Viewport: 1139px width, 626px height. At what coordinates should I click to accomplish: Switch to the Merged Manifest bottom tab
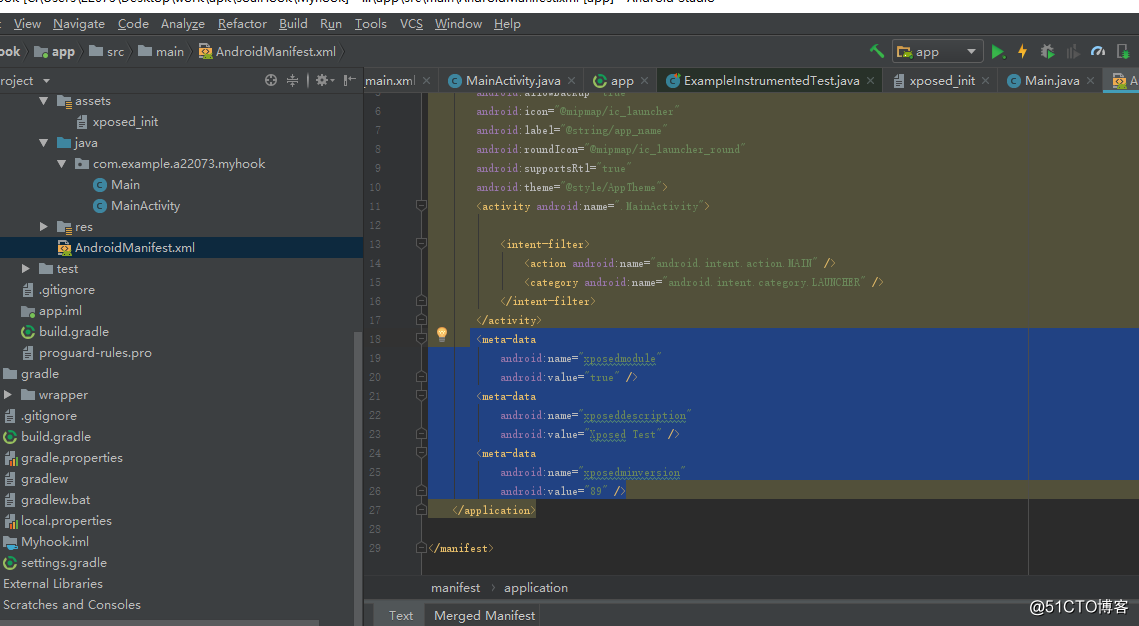[485, 616]
